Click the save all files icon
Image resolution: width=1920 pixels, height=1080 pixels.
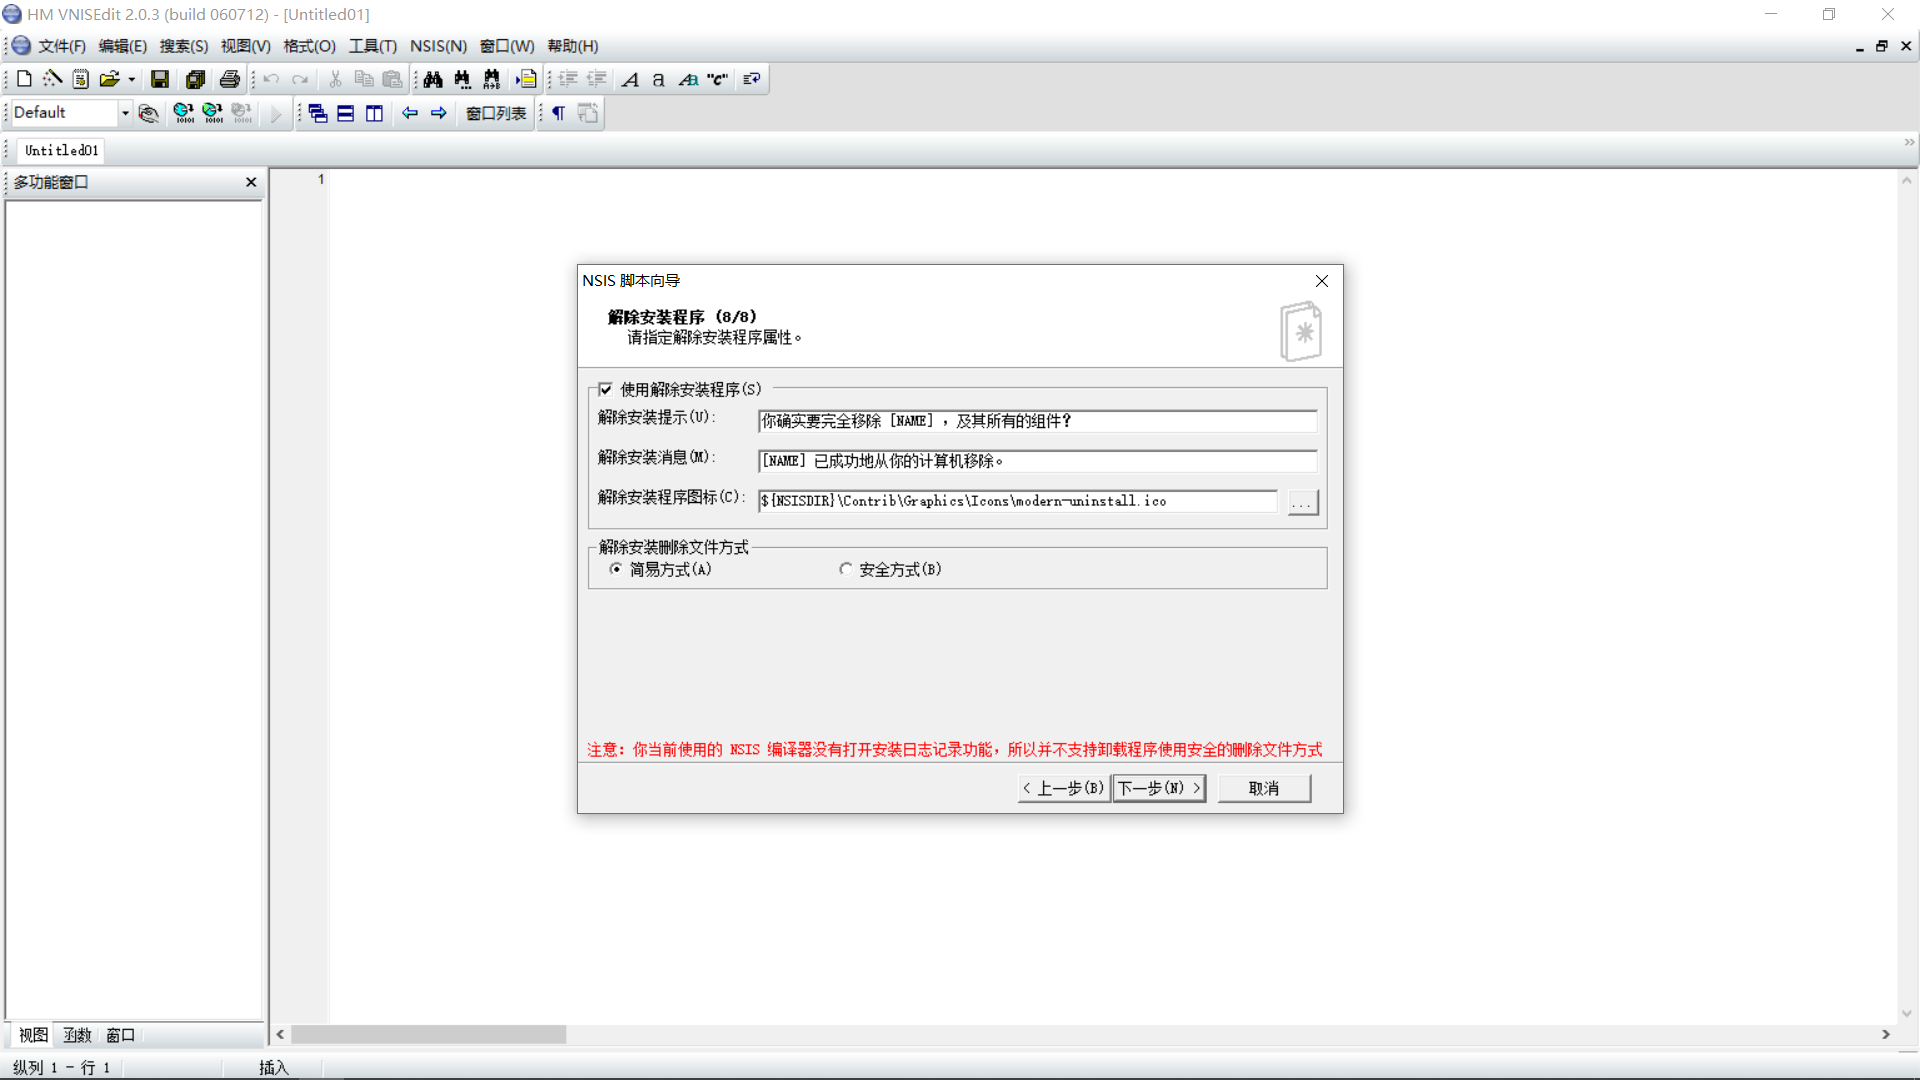point(195,79)
